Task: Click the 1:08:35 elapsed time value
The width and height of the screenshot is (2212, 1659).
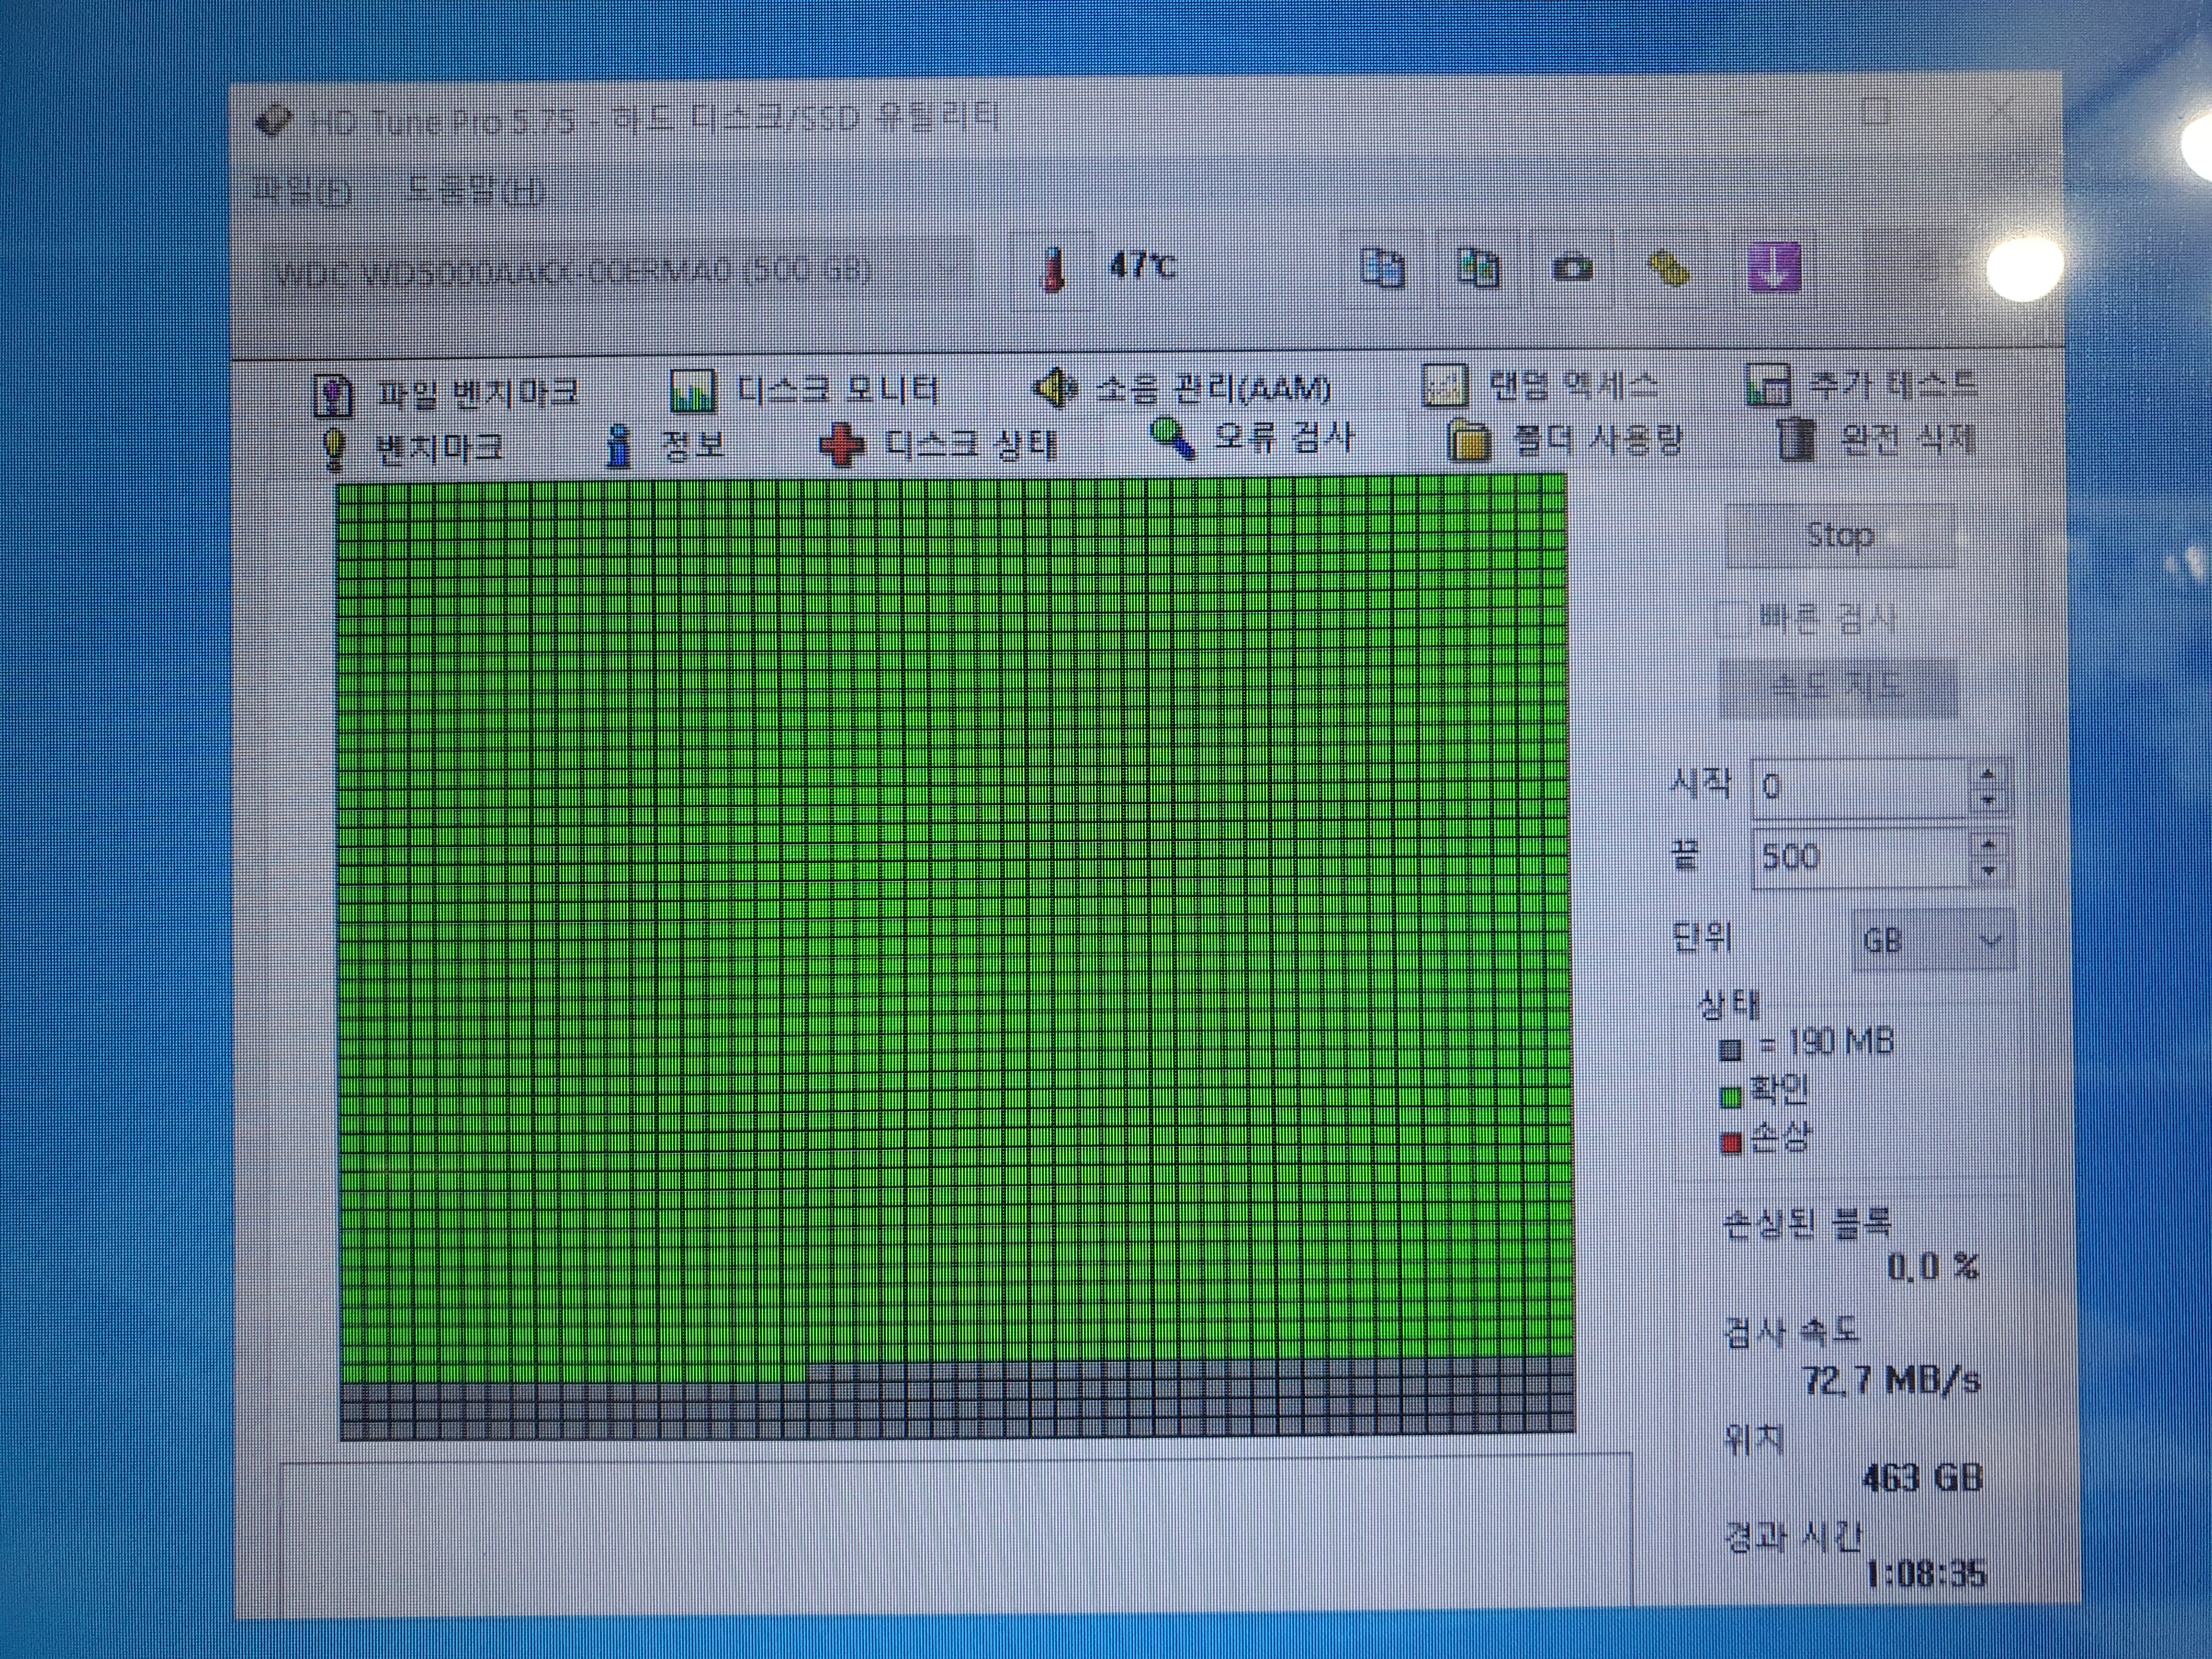Action: tap(1925, 1574)
